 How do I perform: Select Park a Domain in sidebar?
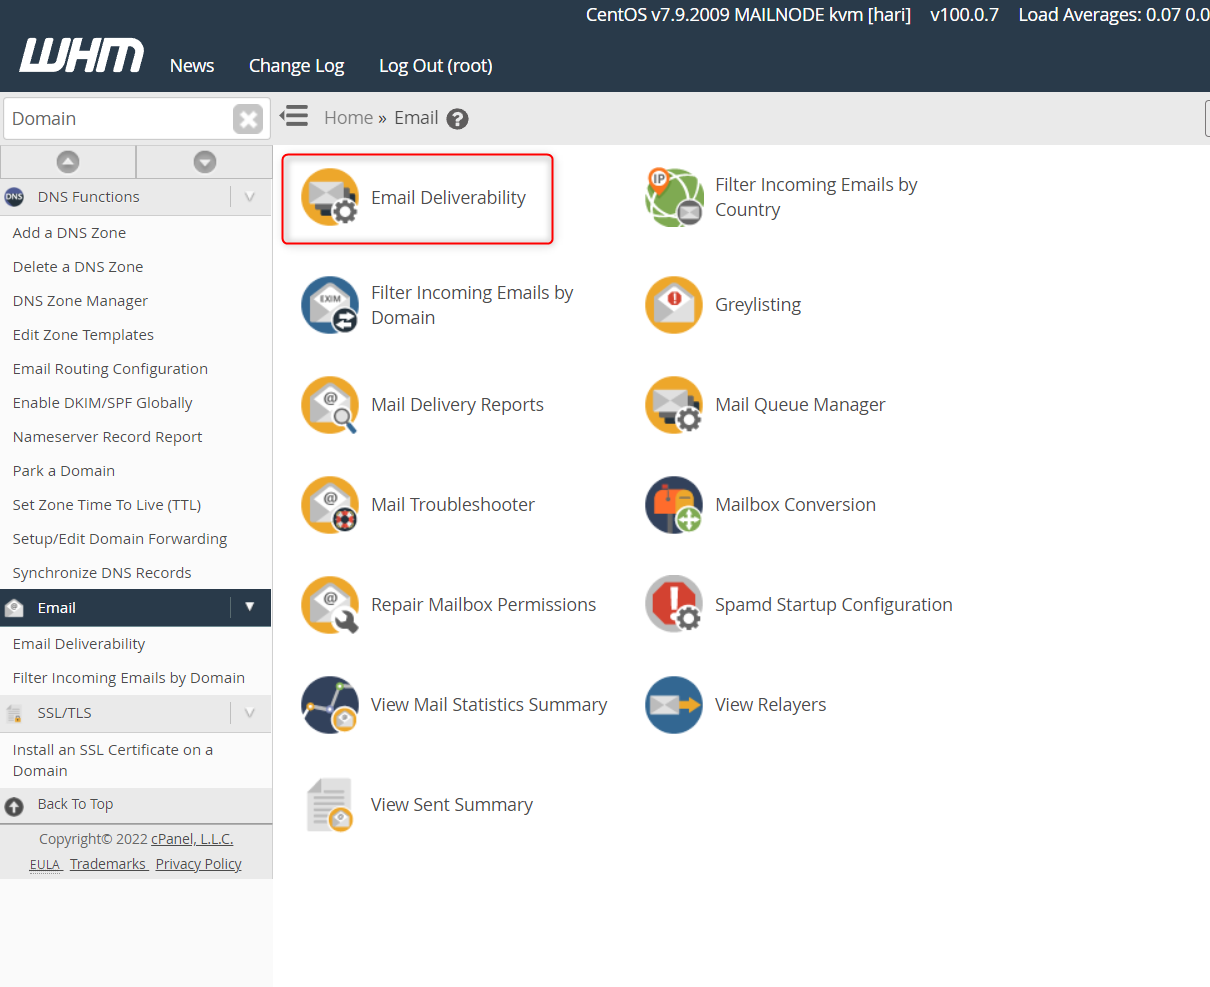63,471
